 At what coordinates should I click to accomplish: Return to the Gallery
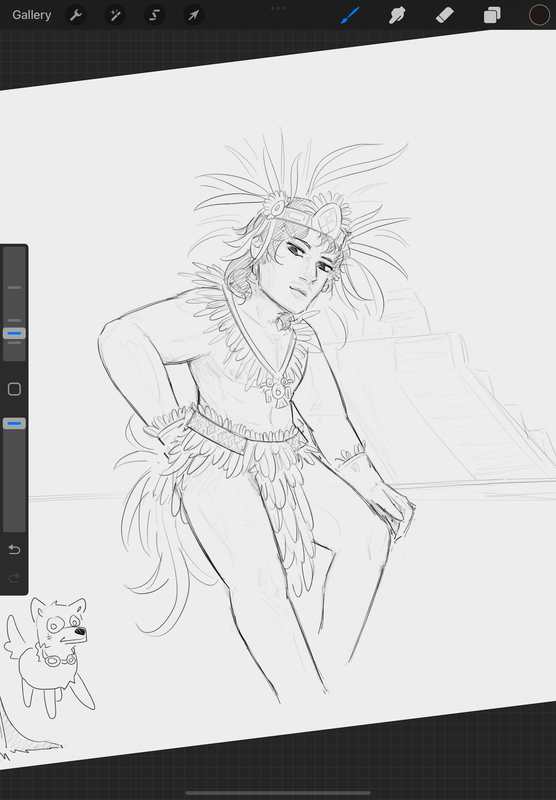pos(32,15)
